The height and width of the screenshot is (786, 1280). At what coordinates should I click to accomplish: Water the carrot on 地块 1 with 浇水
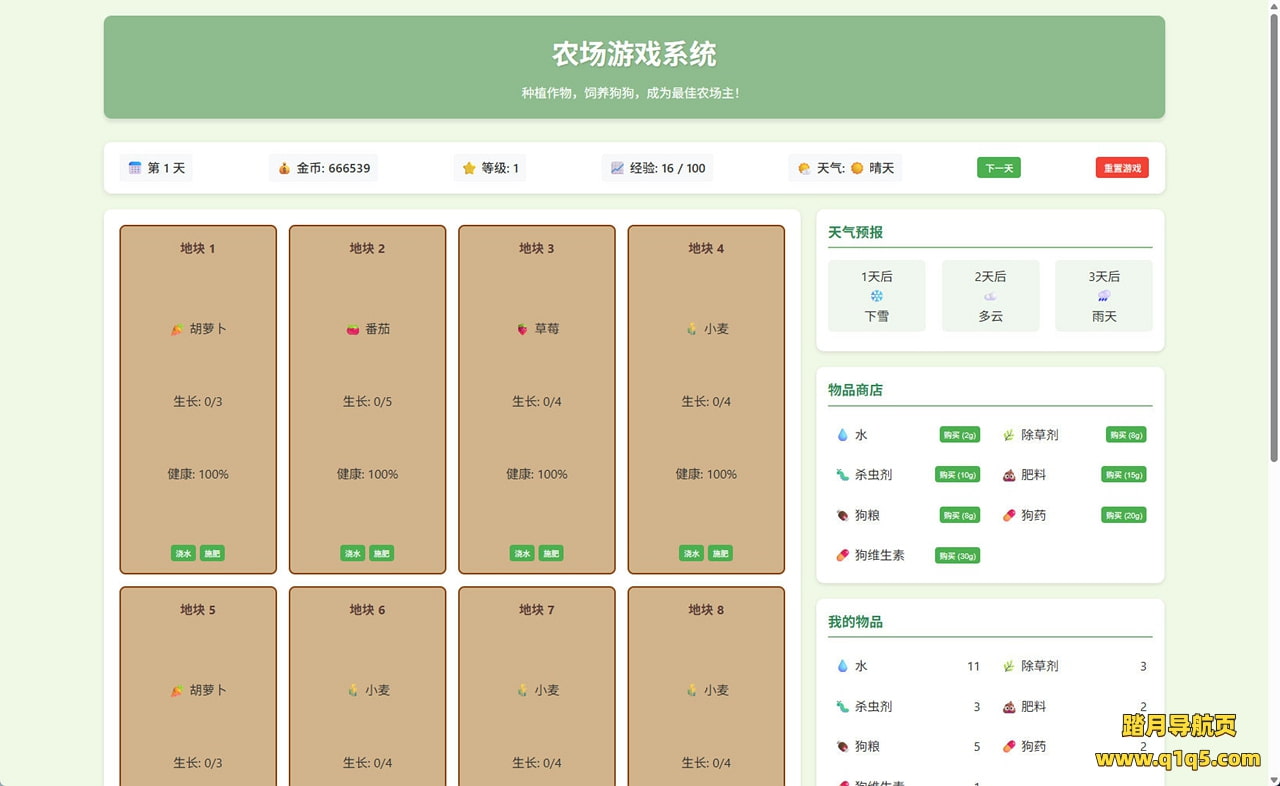click(x=183, y=553)
